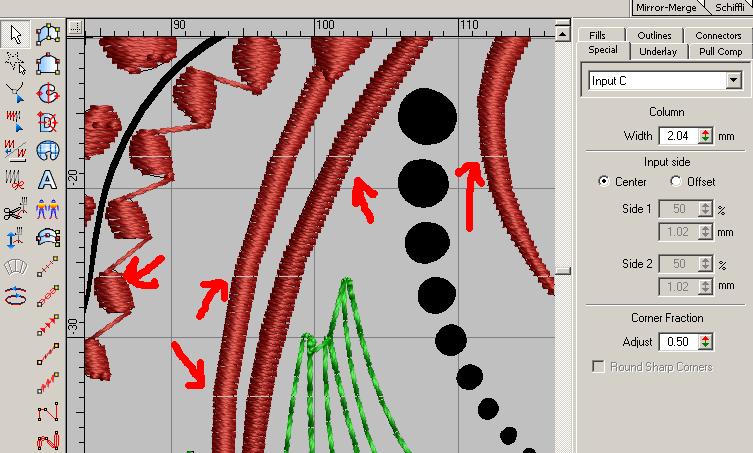Open the Underlay tab
The width and height of the screenshot is (753, 453).
coord(658,51)
